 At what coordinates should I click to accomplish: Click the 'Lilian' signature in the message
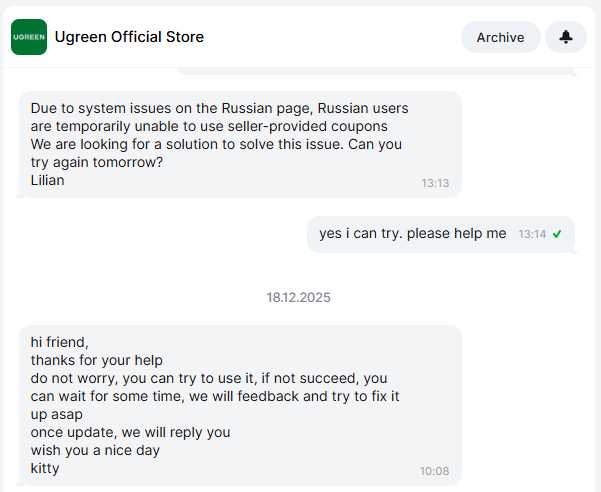click(48, 180)
